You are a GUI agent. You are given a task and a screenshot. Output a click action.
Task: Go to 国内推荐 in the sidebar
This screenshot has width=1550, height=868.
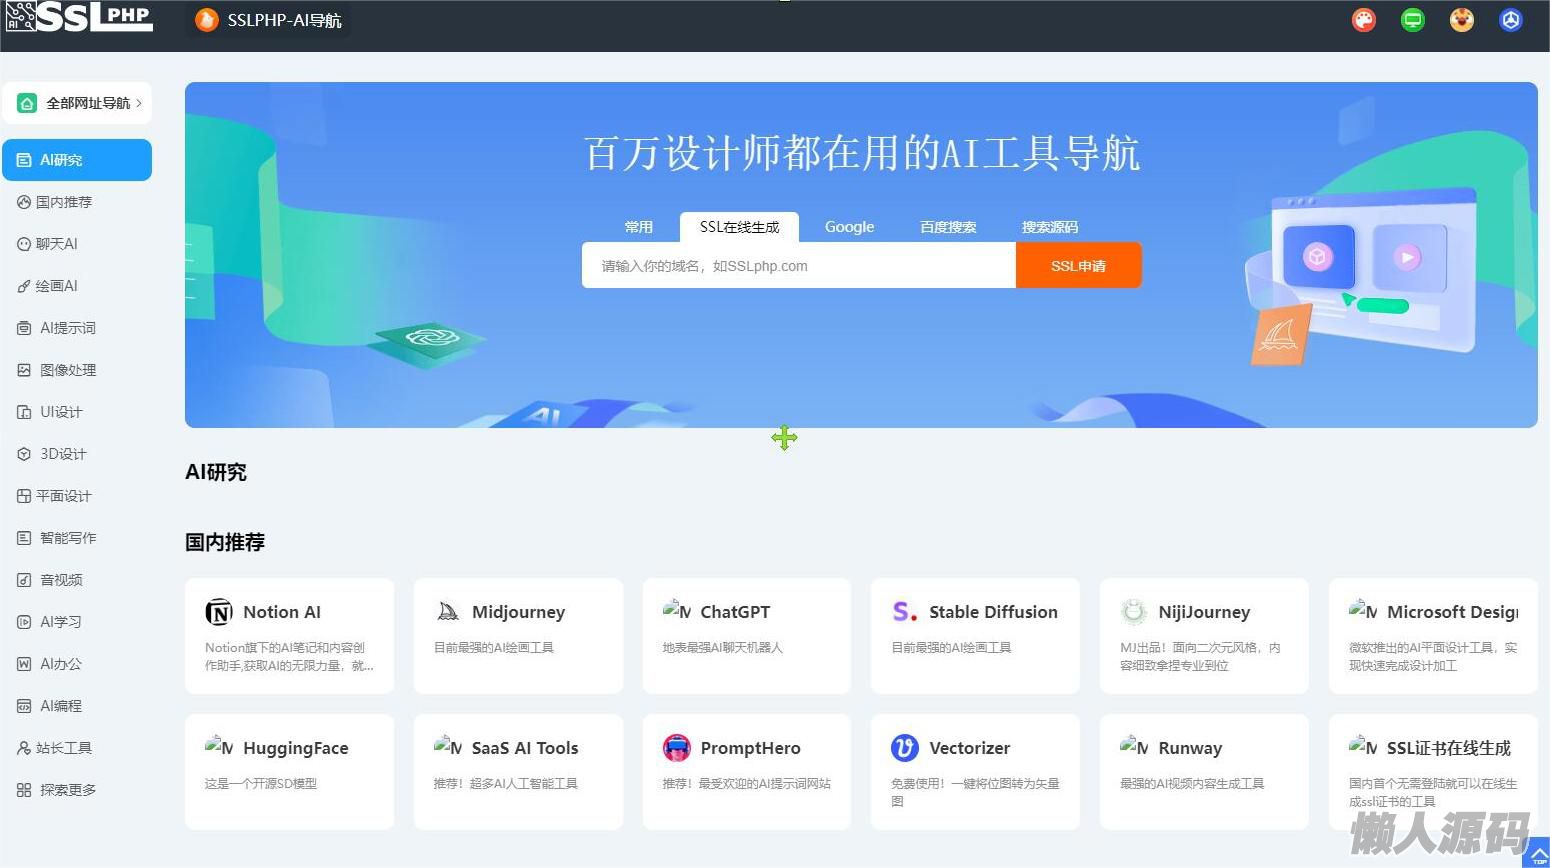point(77,202)
